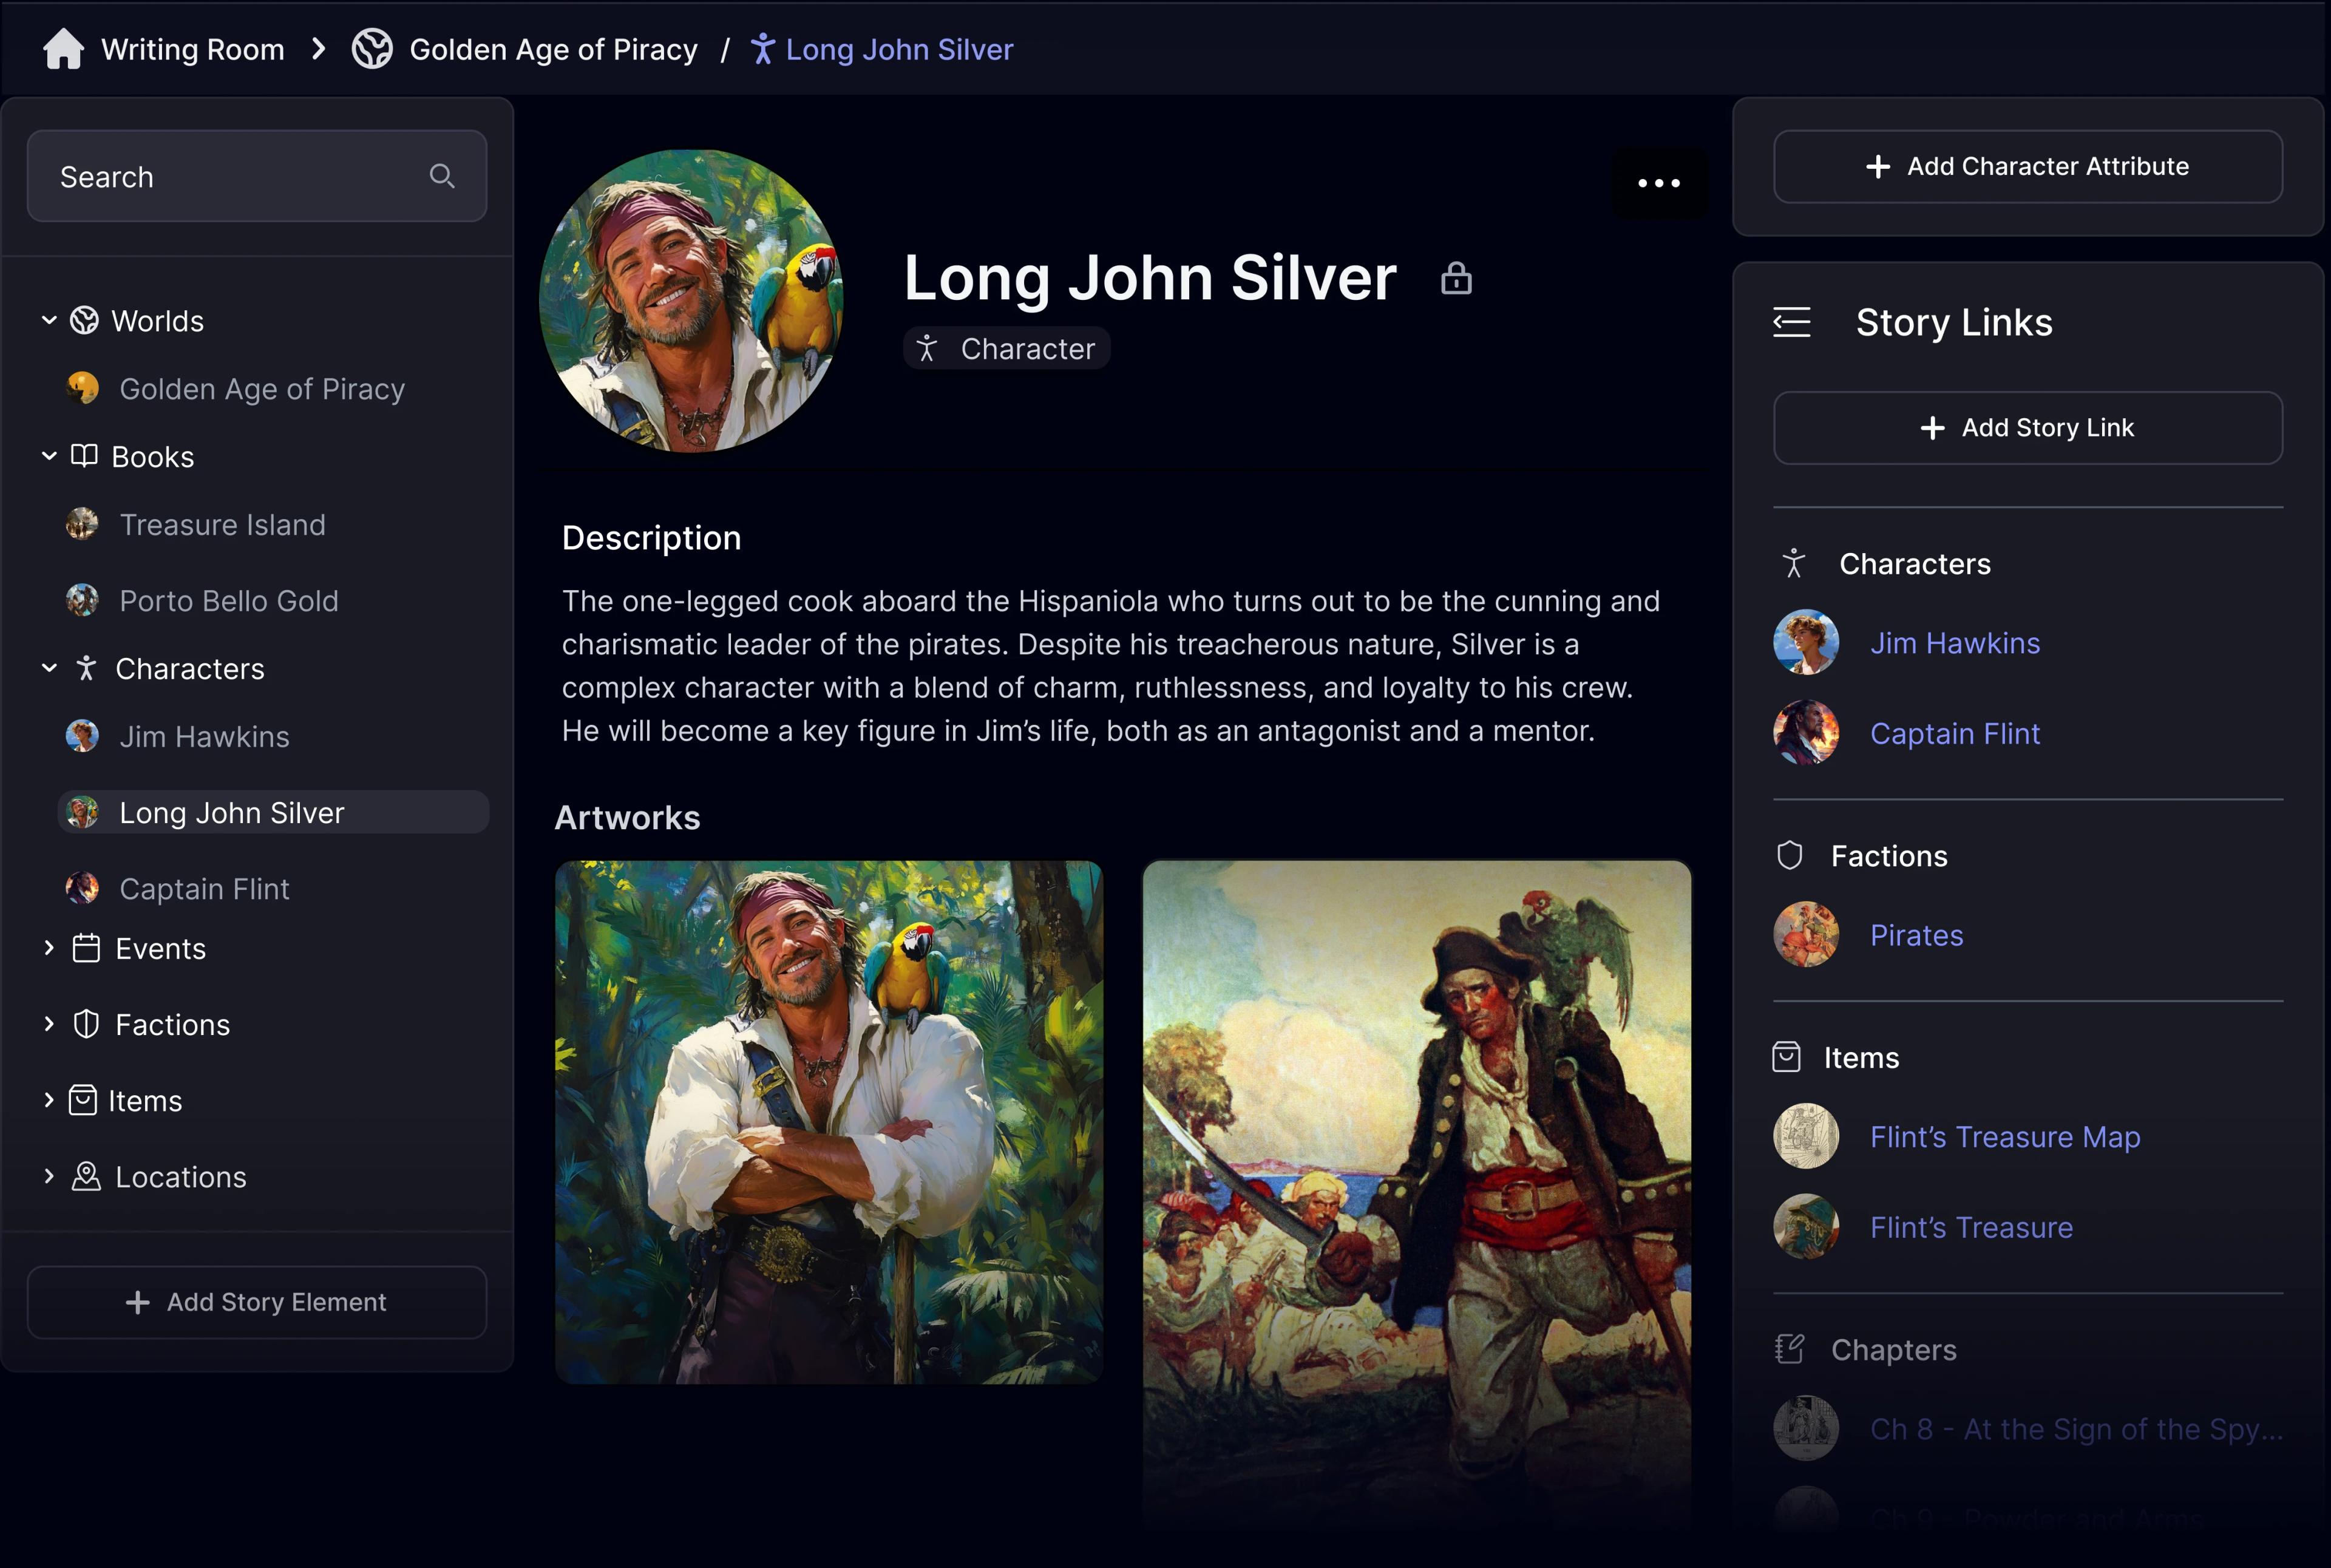2331x1568 pixels.
Task: Expand the Factions section chevron in sidebar
Action: [48, 1024]
